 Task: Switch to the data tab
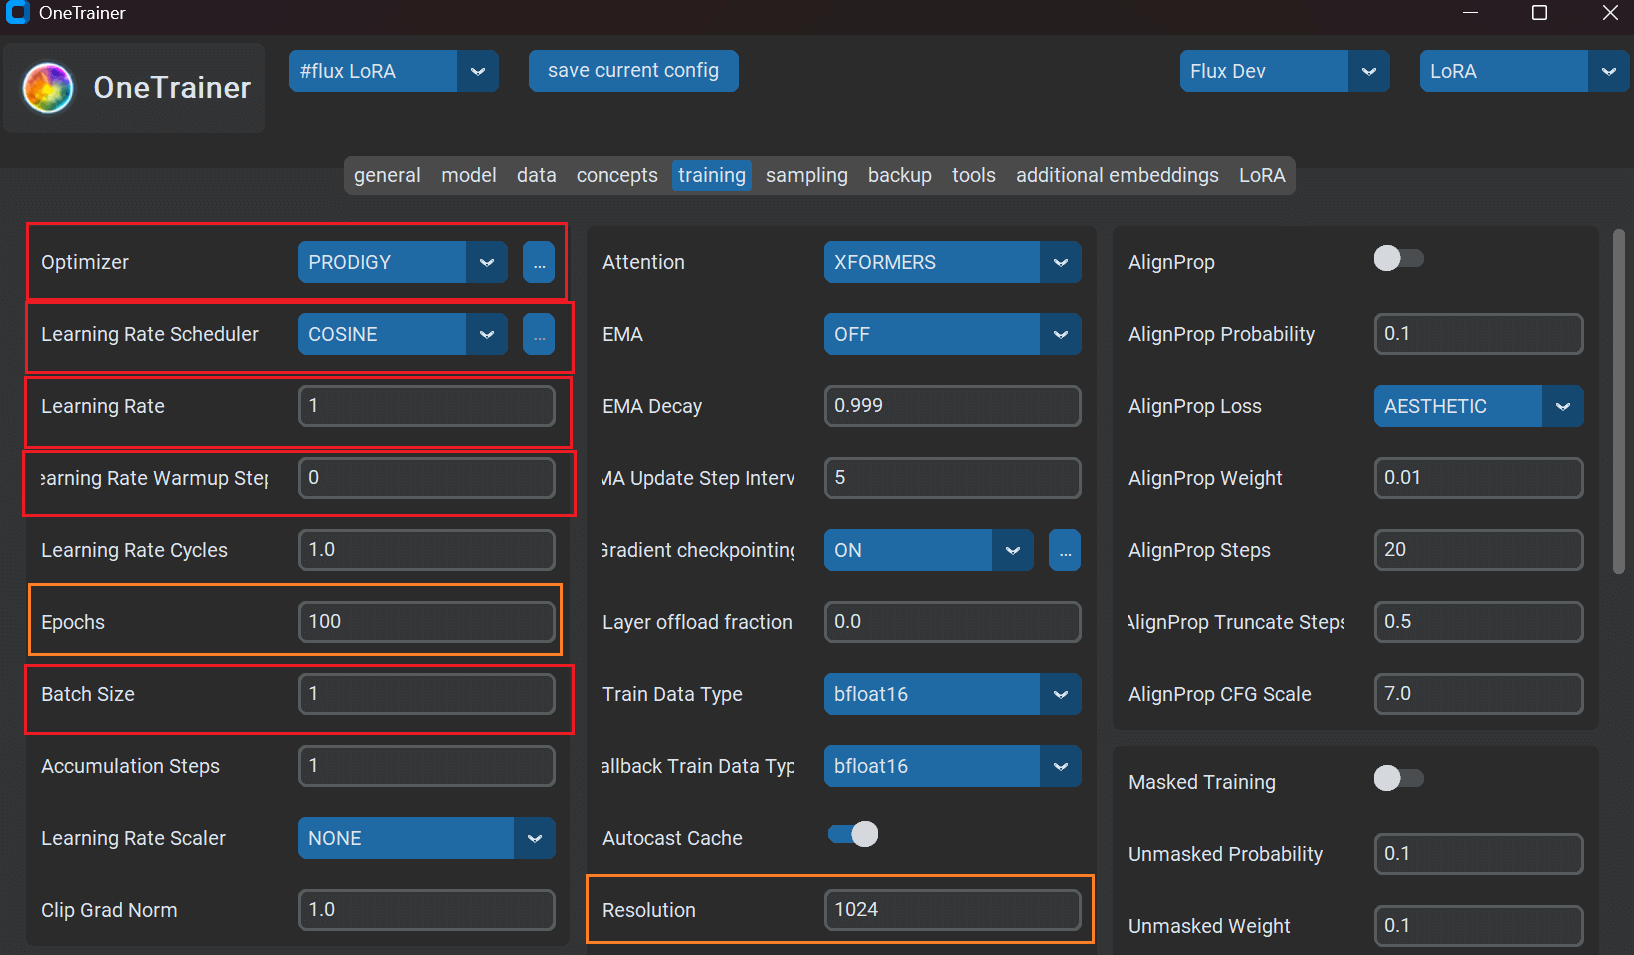(536, 175)
